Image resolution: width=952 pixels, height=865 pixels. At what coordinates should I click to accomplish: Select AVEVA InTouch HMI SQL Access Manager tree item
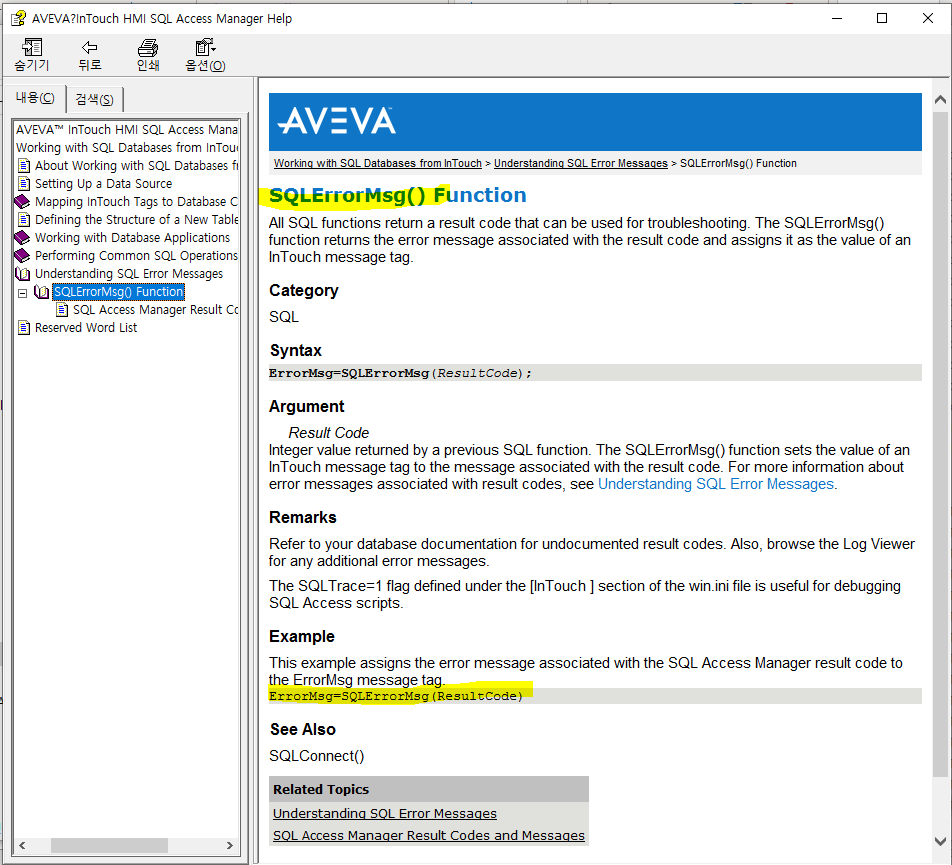pyautogui.click(x=126, y=129)
